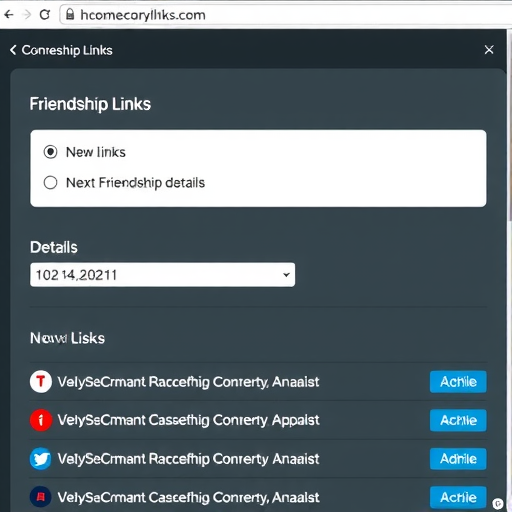Open the Details date dropdown
Viewport: 512px width, 512px height.
[162, 275]
